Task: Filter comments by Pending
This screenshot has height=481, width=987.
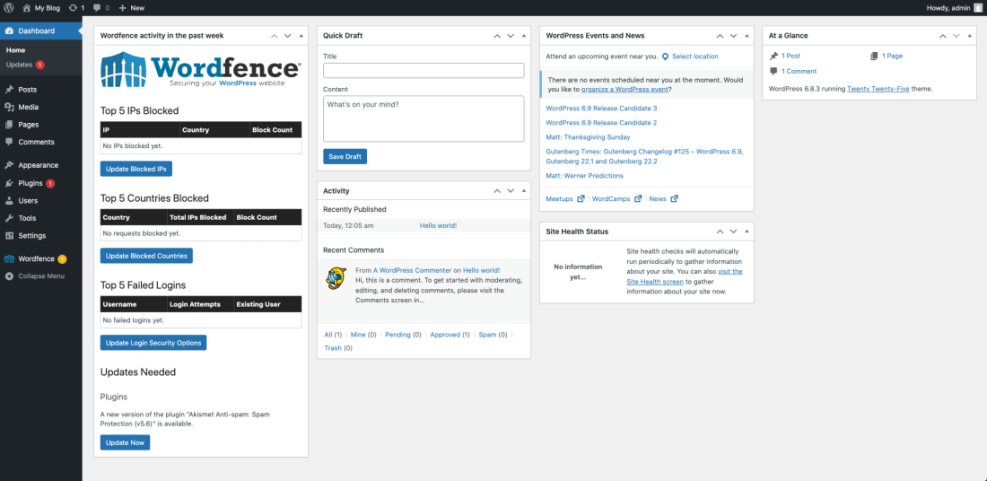Action: (398, 335)
